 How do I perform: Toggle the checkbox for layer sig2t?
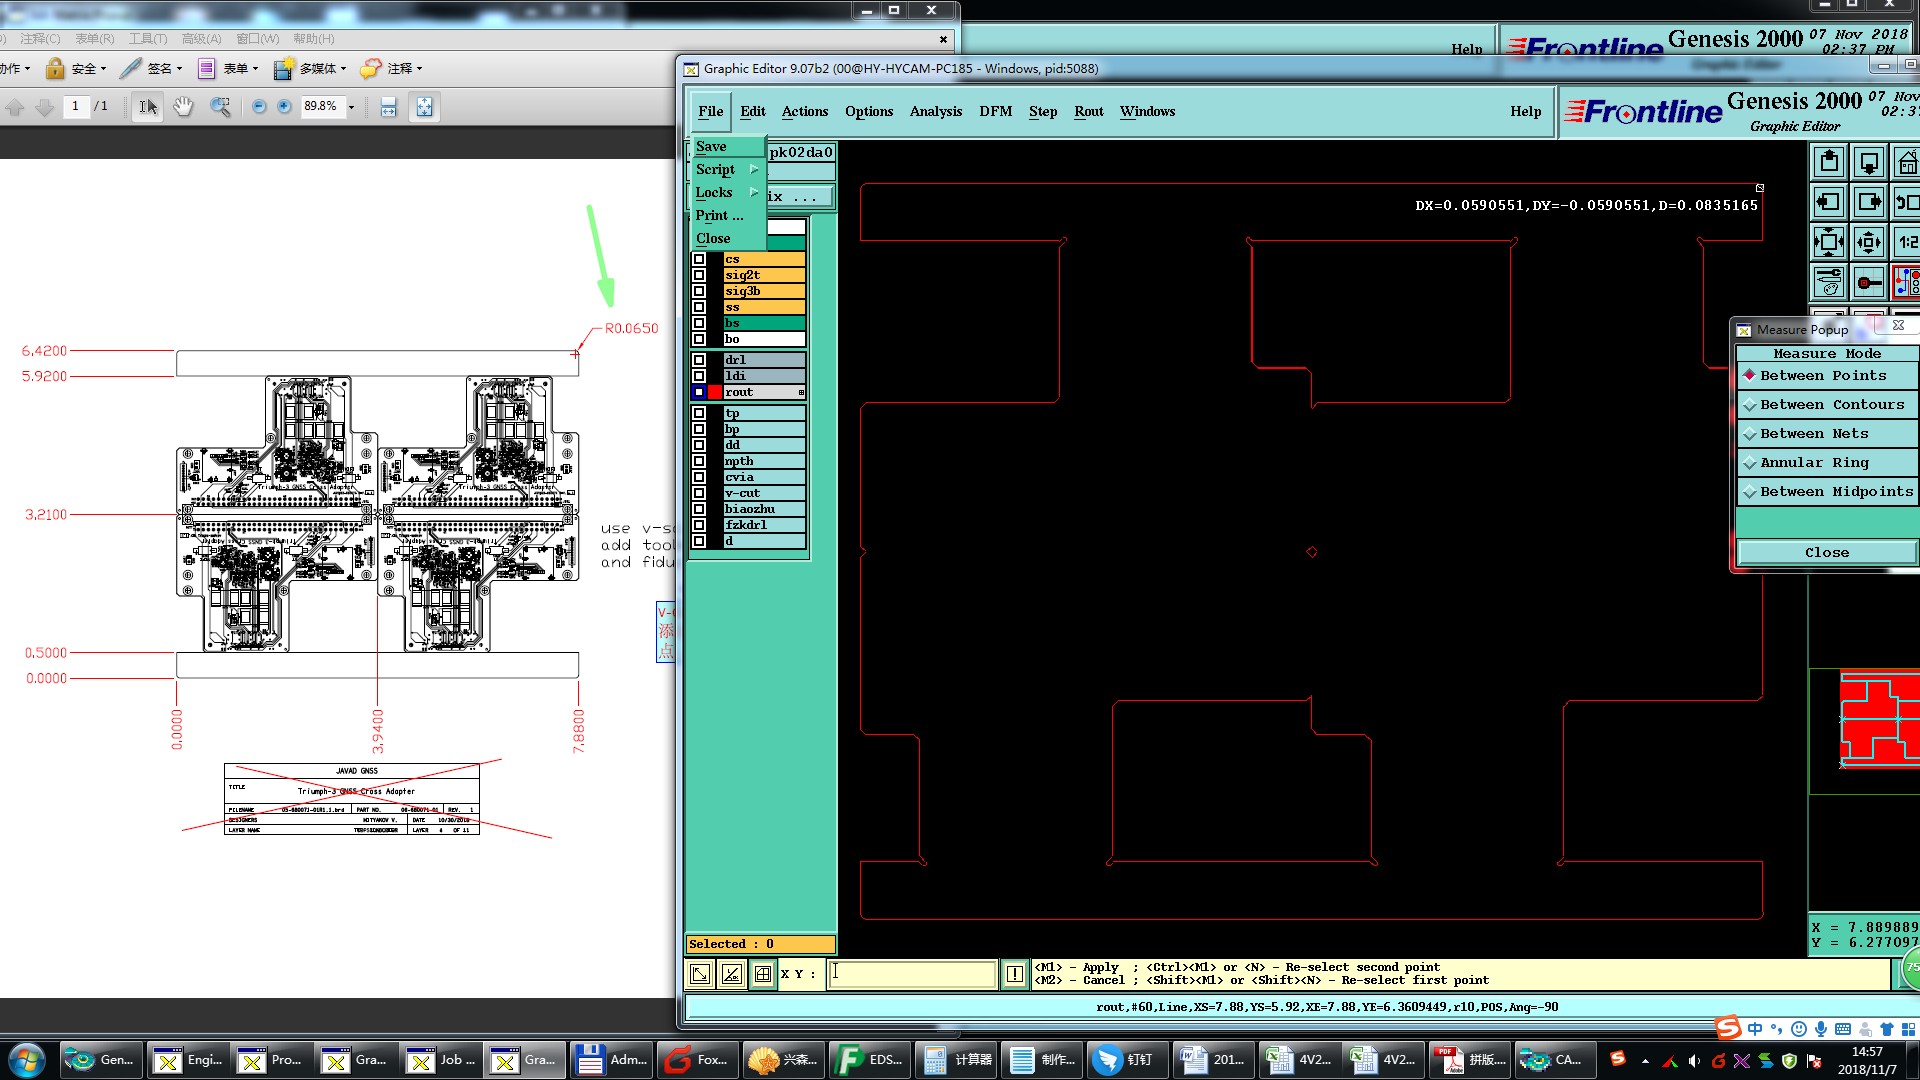coord(699,275)
